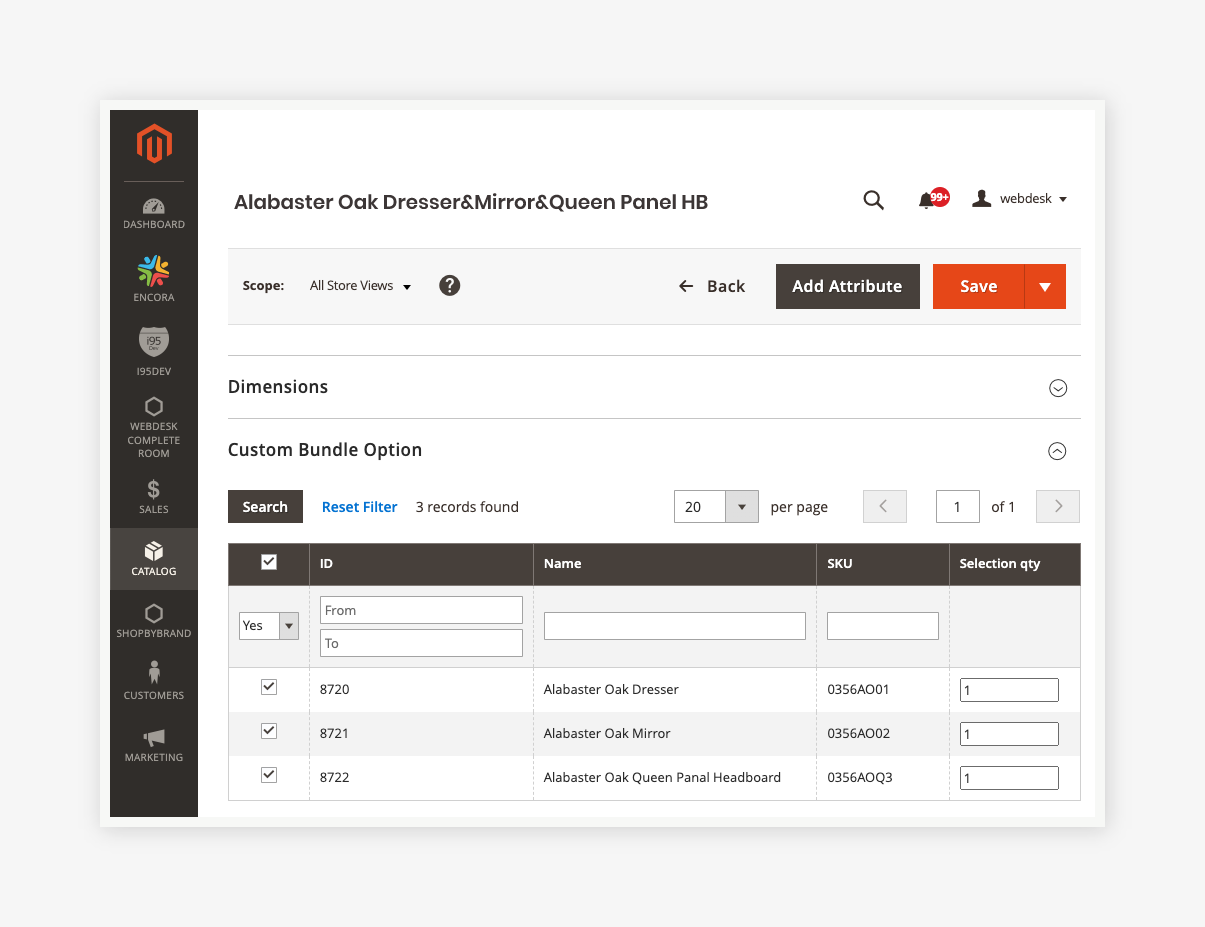Open the Marketing menu
This screenshot has width=1205, height=927.
154,745
